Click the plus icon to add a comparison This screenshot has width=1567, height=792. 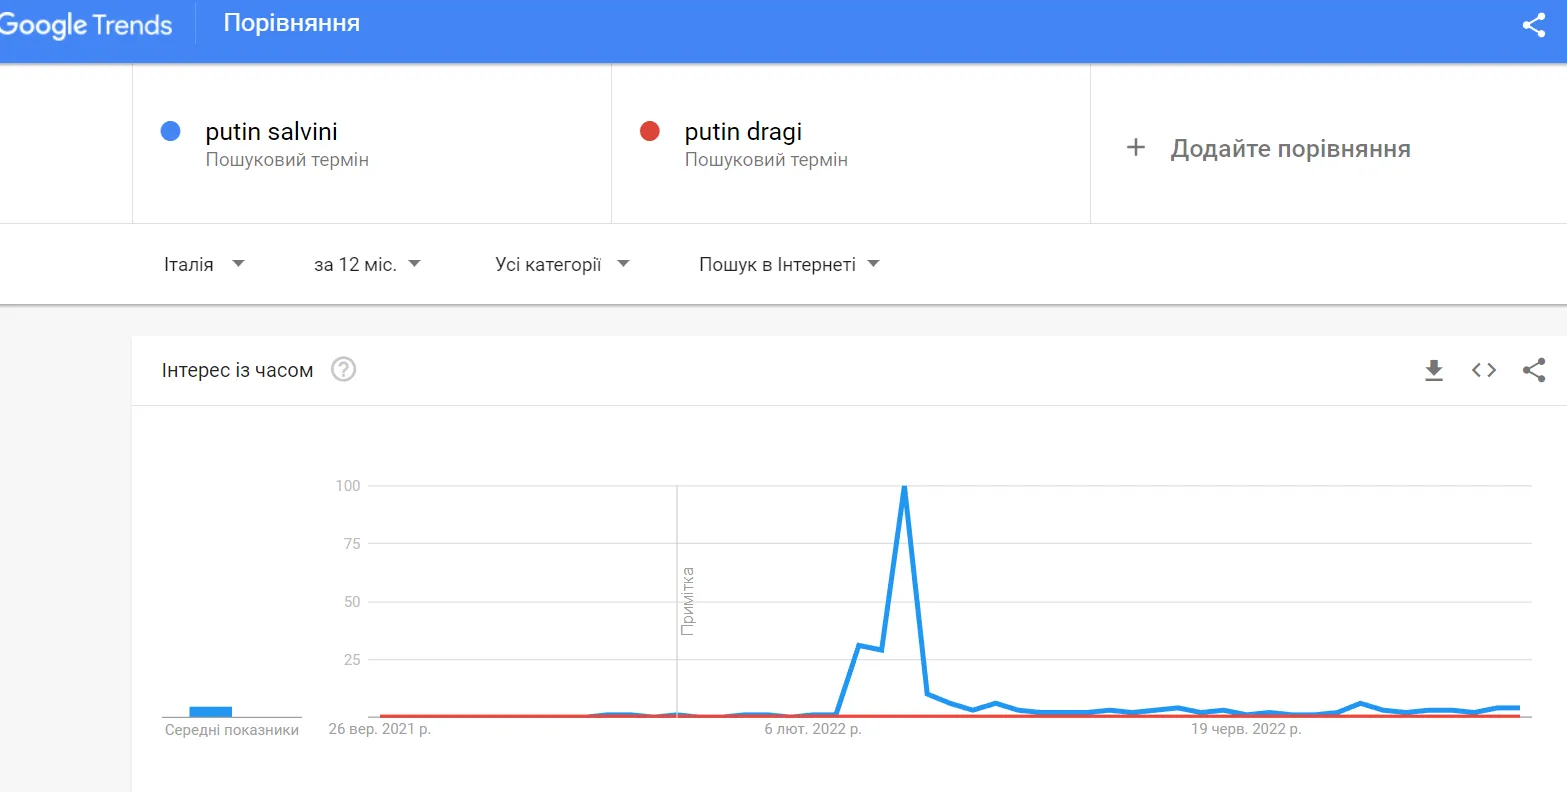click(x=1135, y=149)
